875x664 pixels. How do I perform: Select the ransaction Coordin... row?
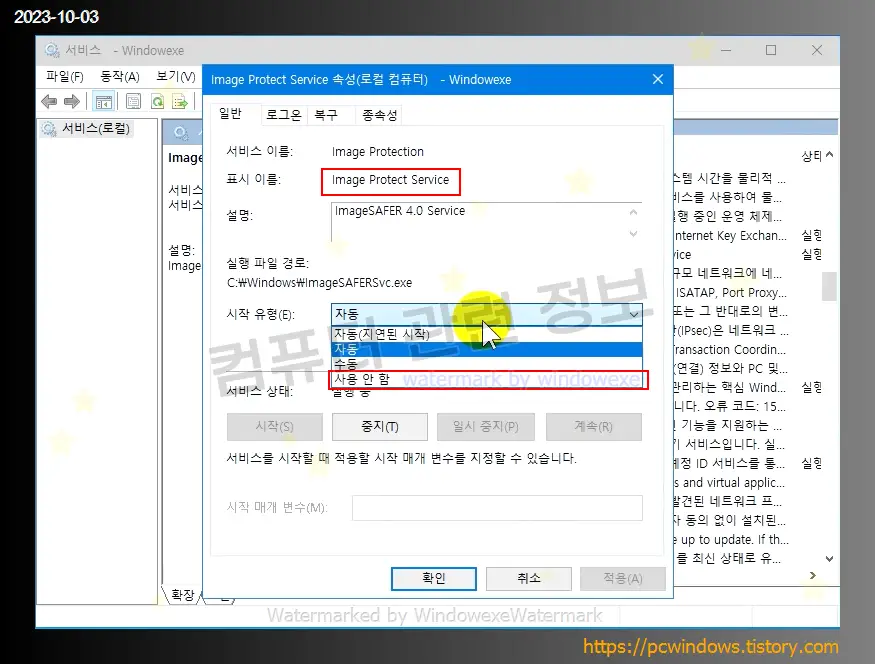point(748,350)
